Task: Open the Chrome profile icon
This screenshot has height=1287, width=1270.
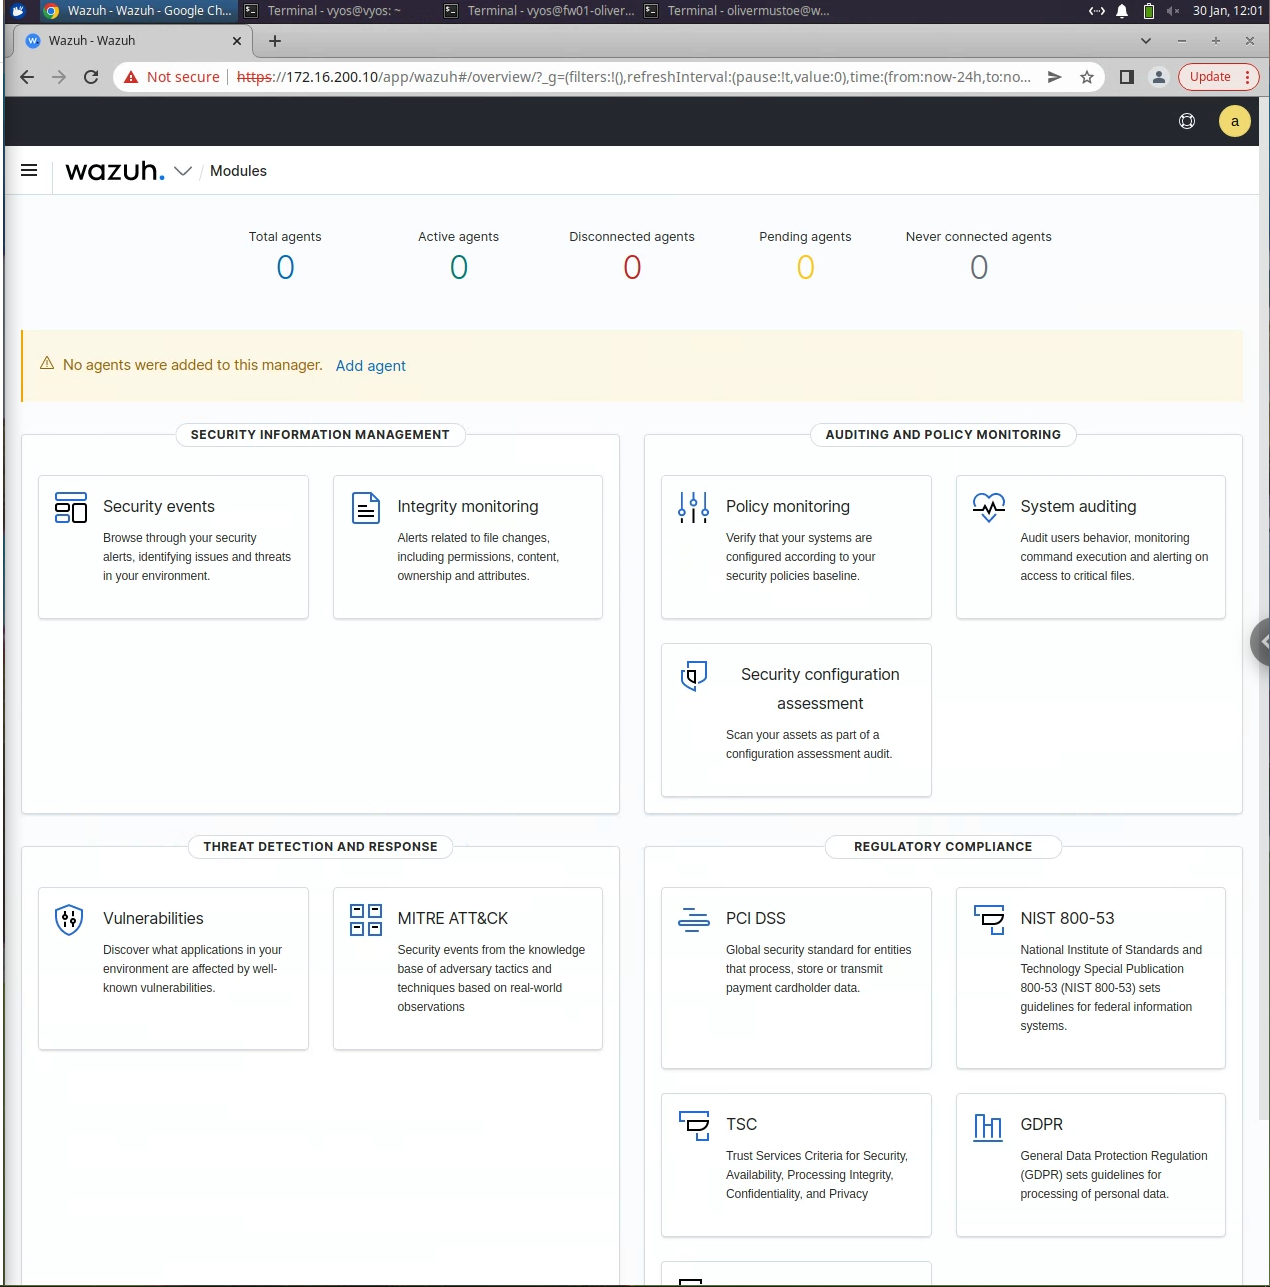Action: point(1159,77)
